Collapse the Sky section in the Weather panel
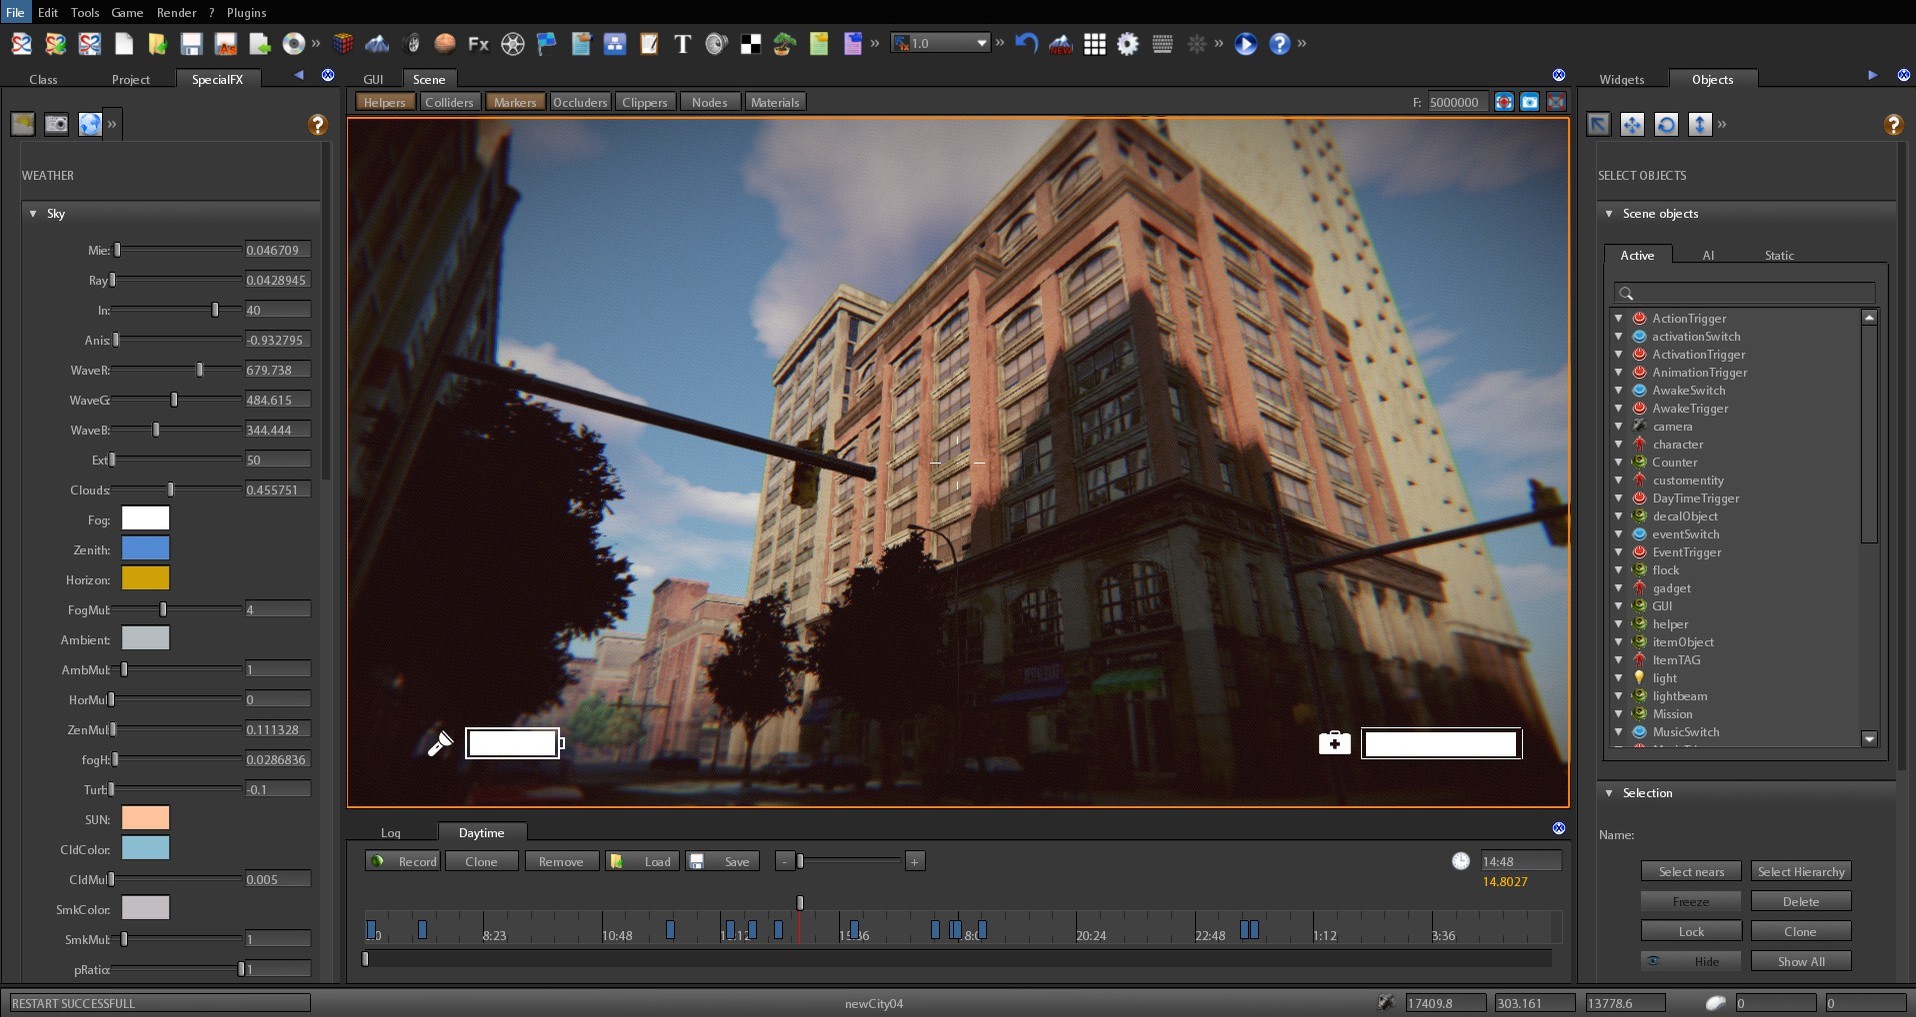This screenshot has width=1916, height=1017. (32, 213)
